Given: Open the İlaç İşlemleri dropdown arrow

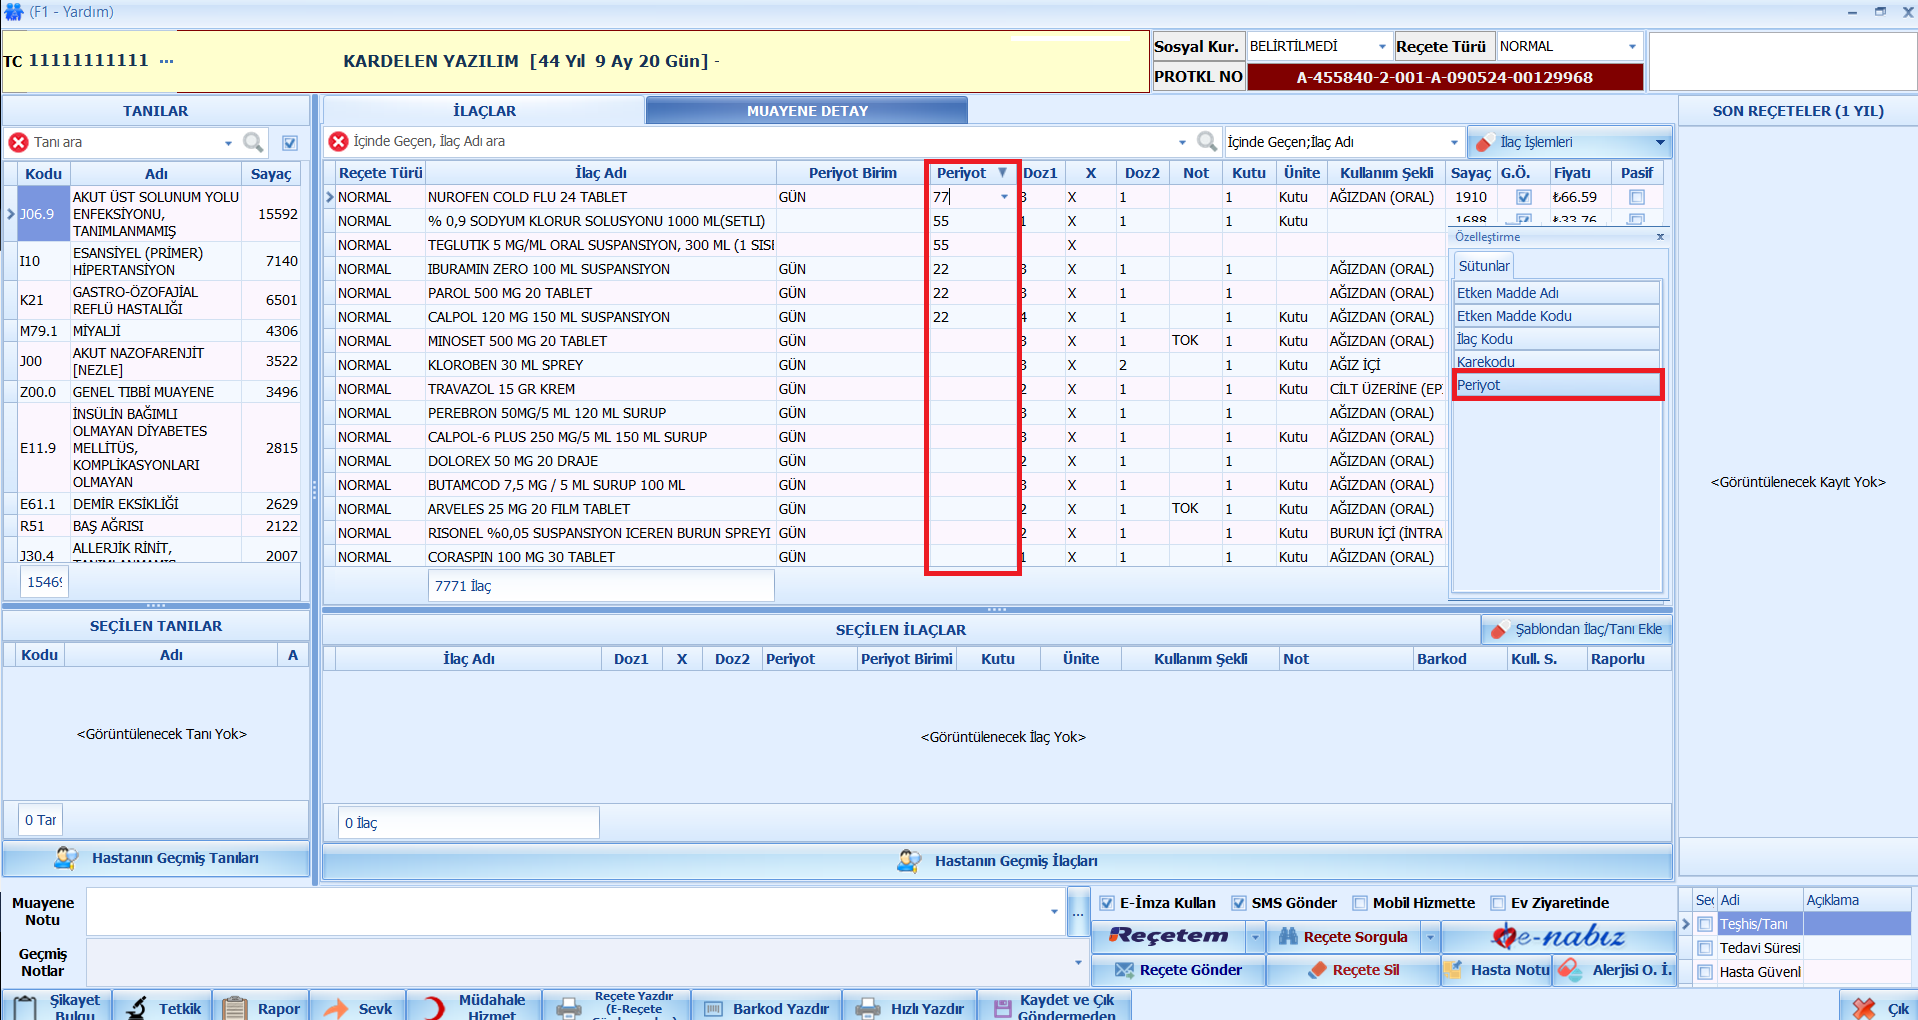Looking at the screenshot, I should (x=1660, y=142).
